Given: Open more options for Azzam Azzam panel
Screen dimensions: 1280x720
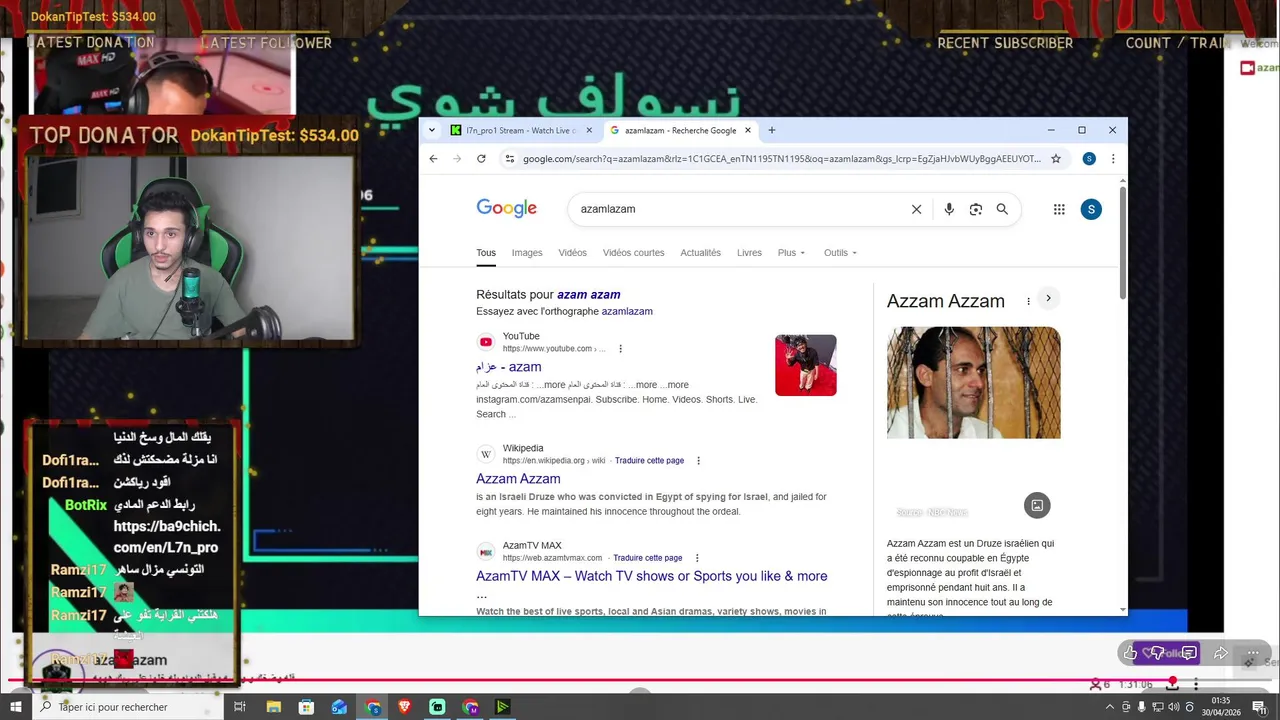Looking at the screenshot, I should 1028,301.
